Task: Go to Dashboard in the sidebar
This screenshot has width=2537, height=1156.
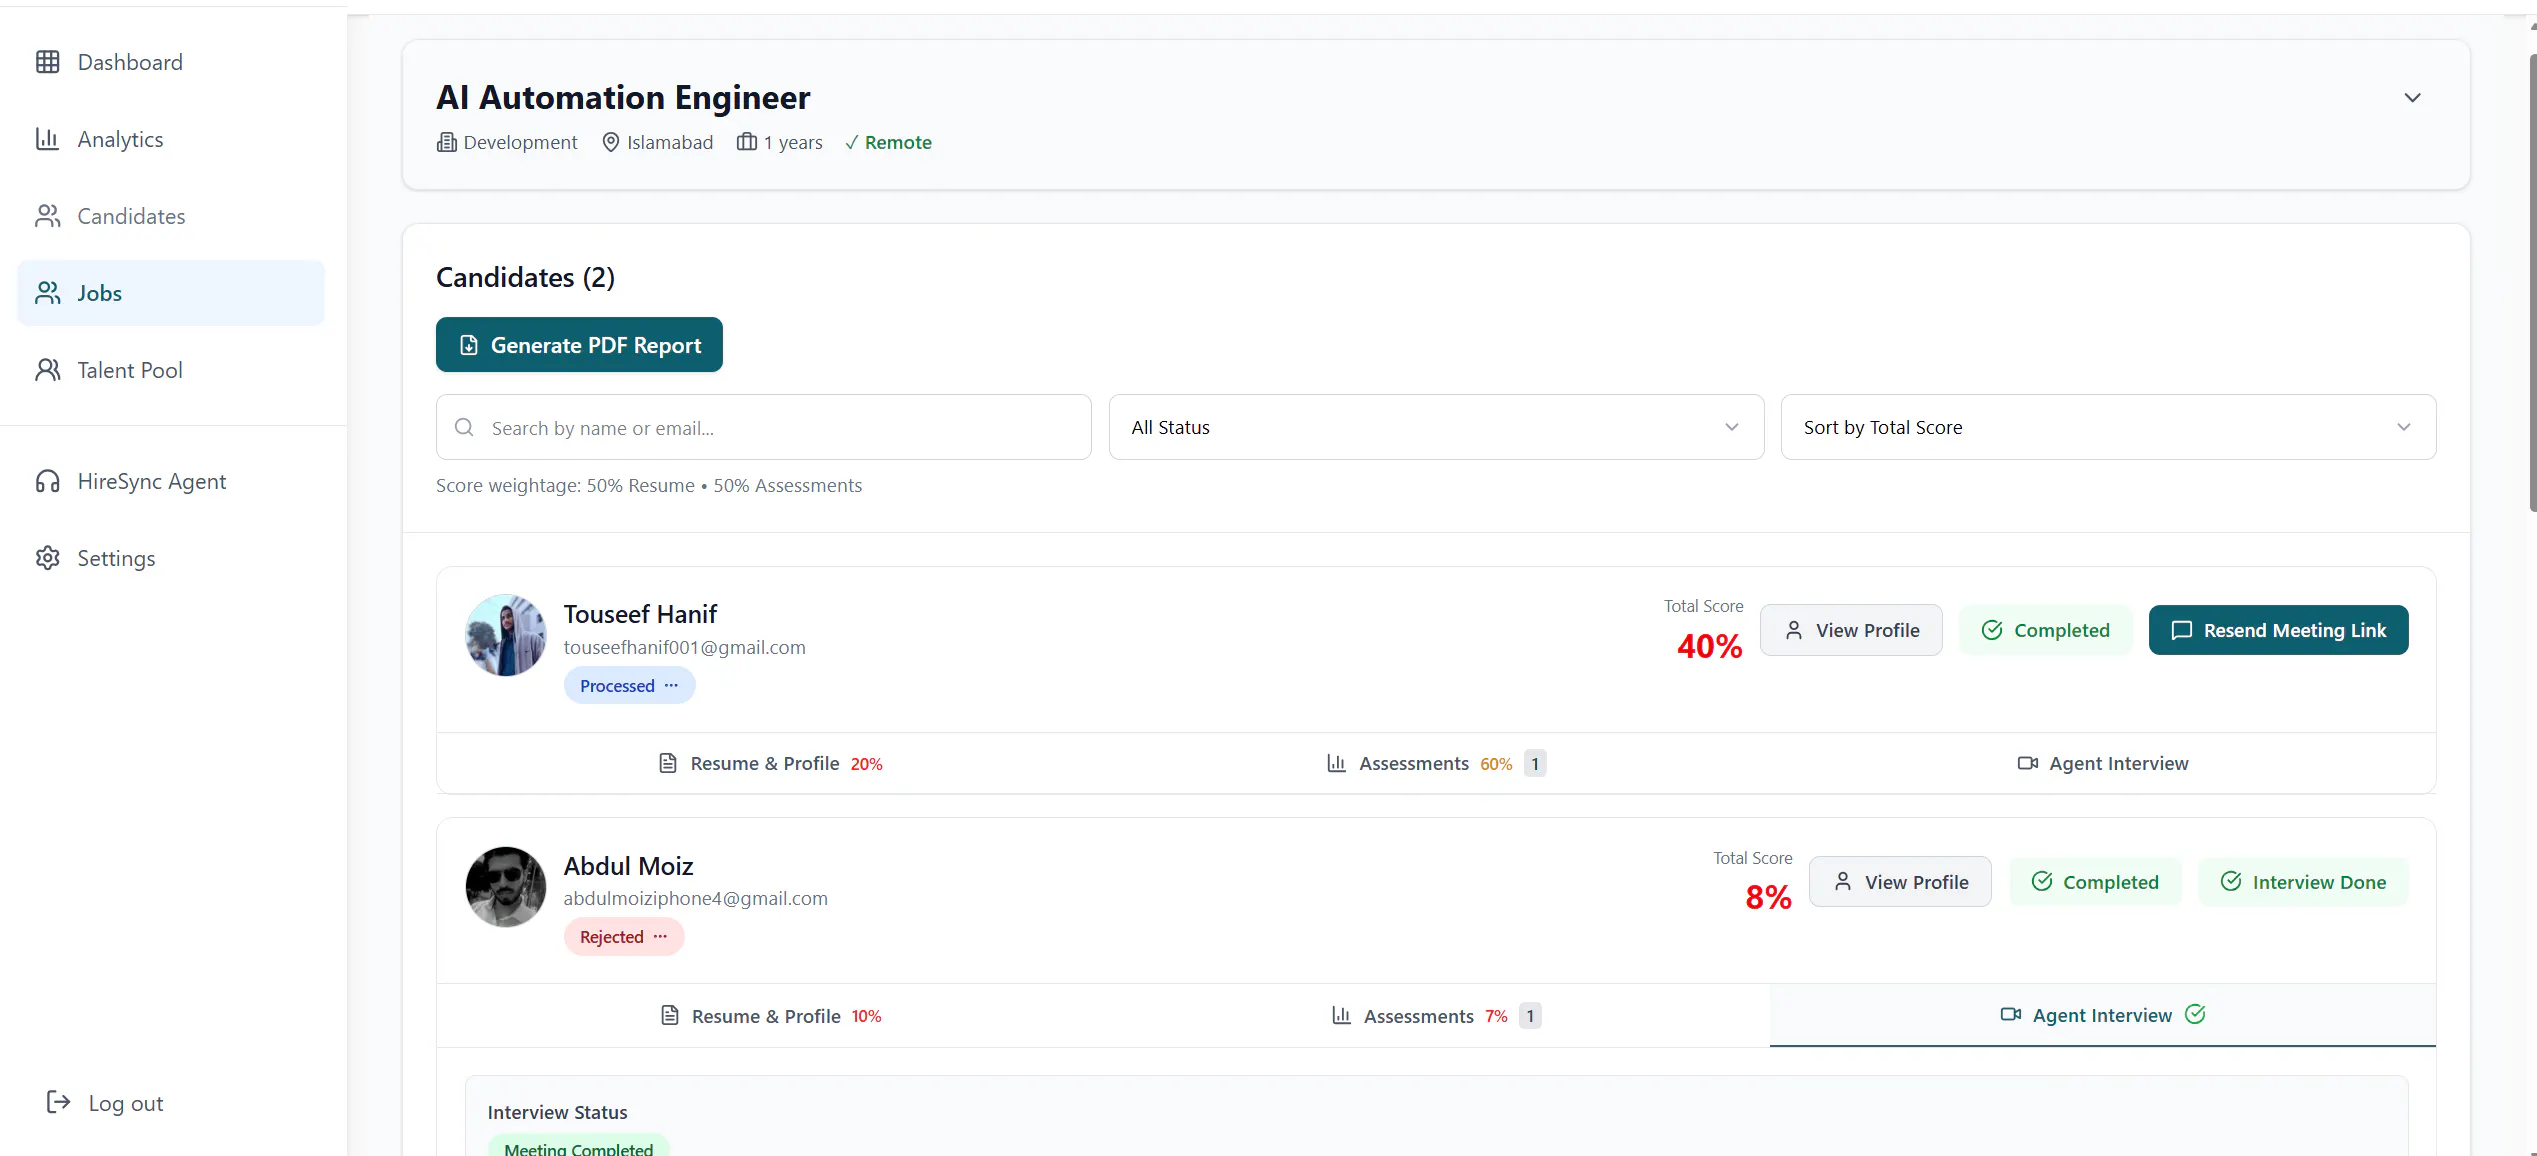Action: [171, 62]
